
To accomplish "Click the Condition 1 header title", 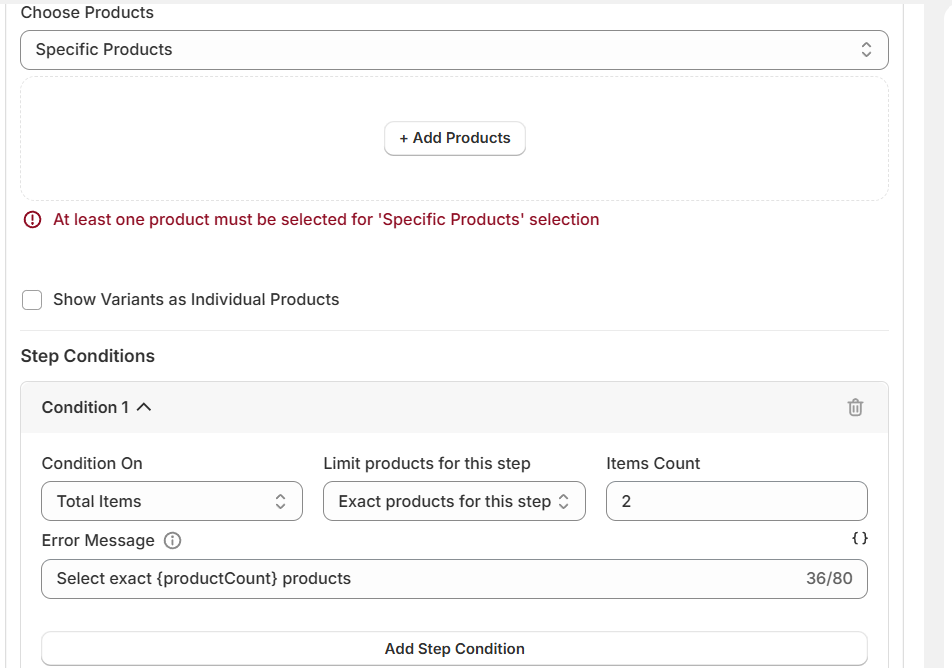I will (85, 407).
